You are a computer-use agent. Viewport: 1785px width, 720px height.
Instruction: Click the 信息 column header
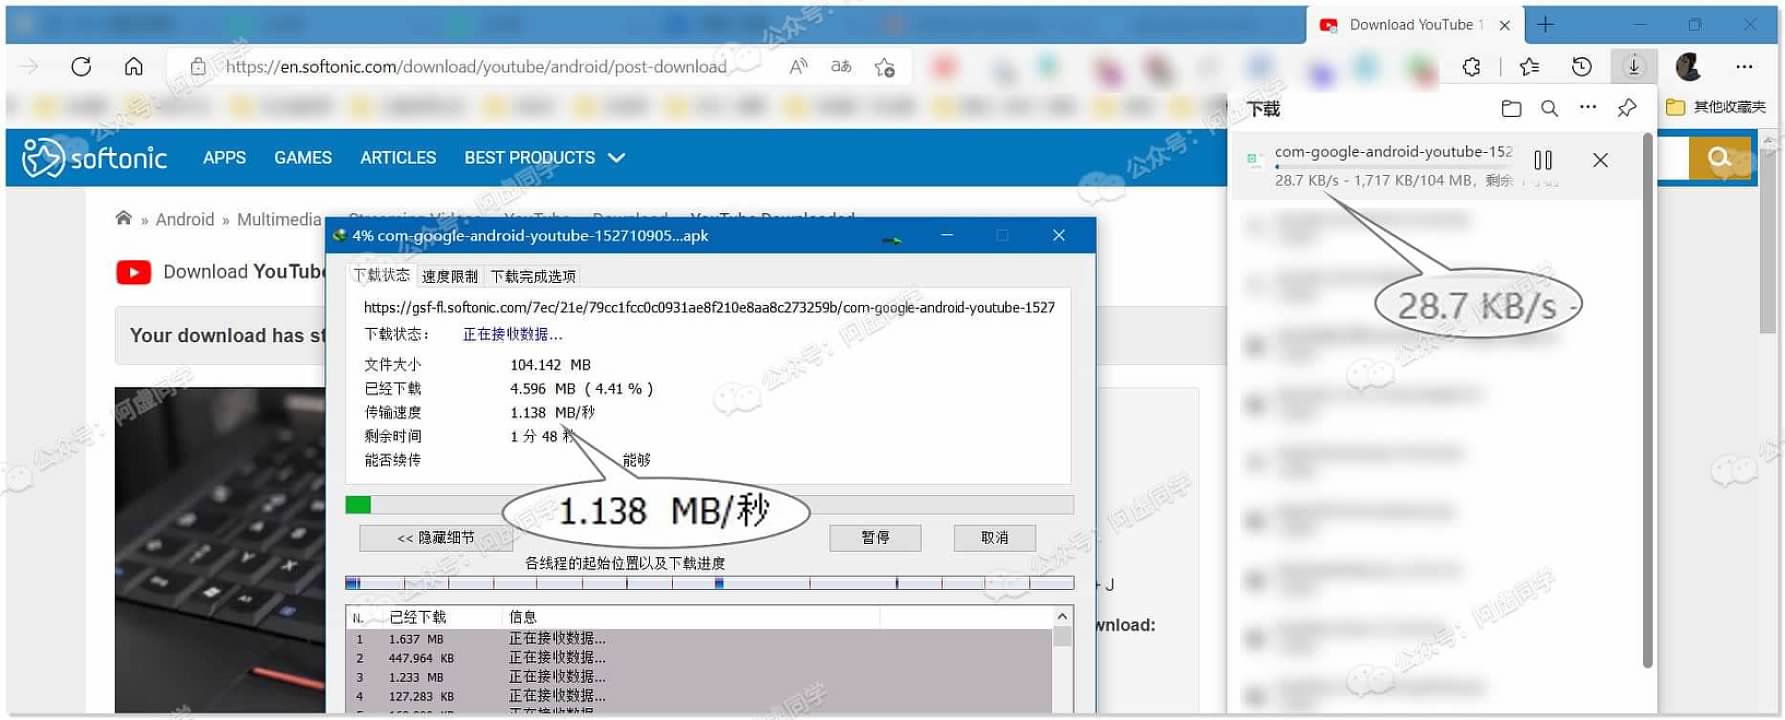(523, 617)
